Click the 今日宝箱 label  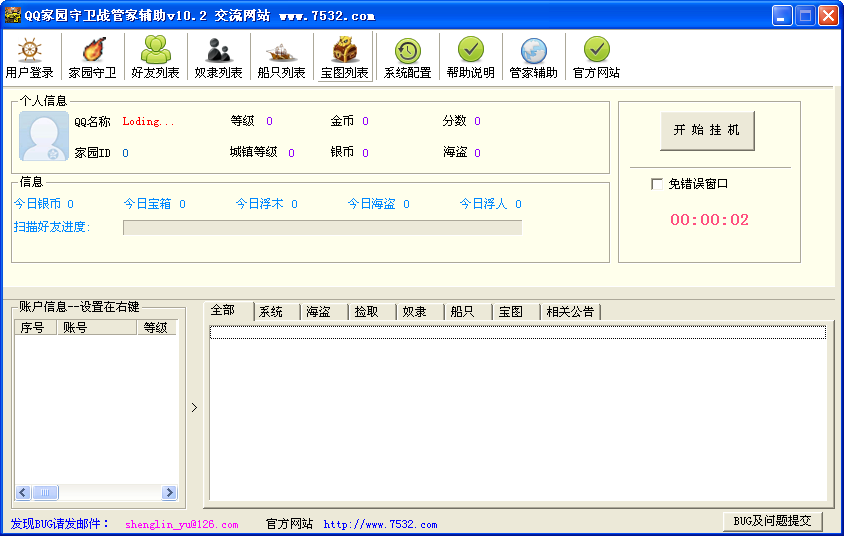tap(147, 204)
